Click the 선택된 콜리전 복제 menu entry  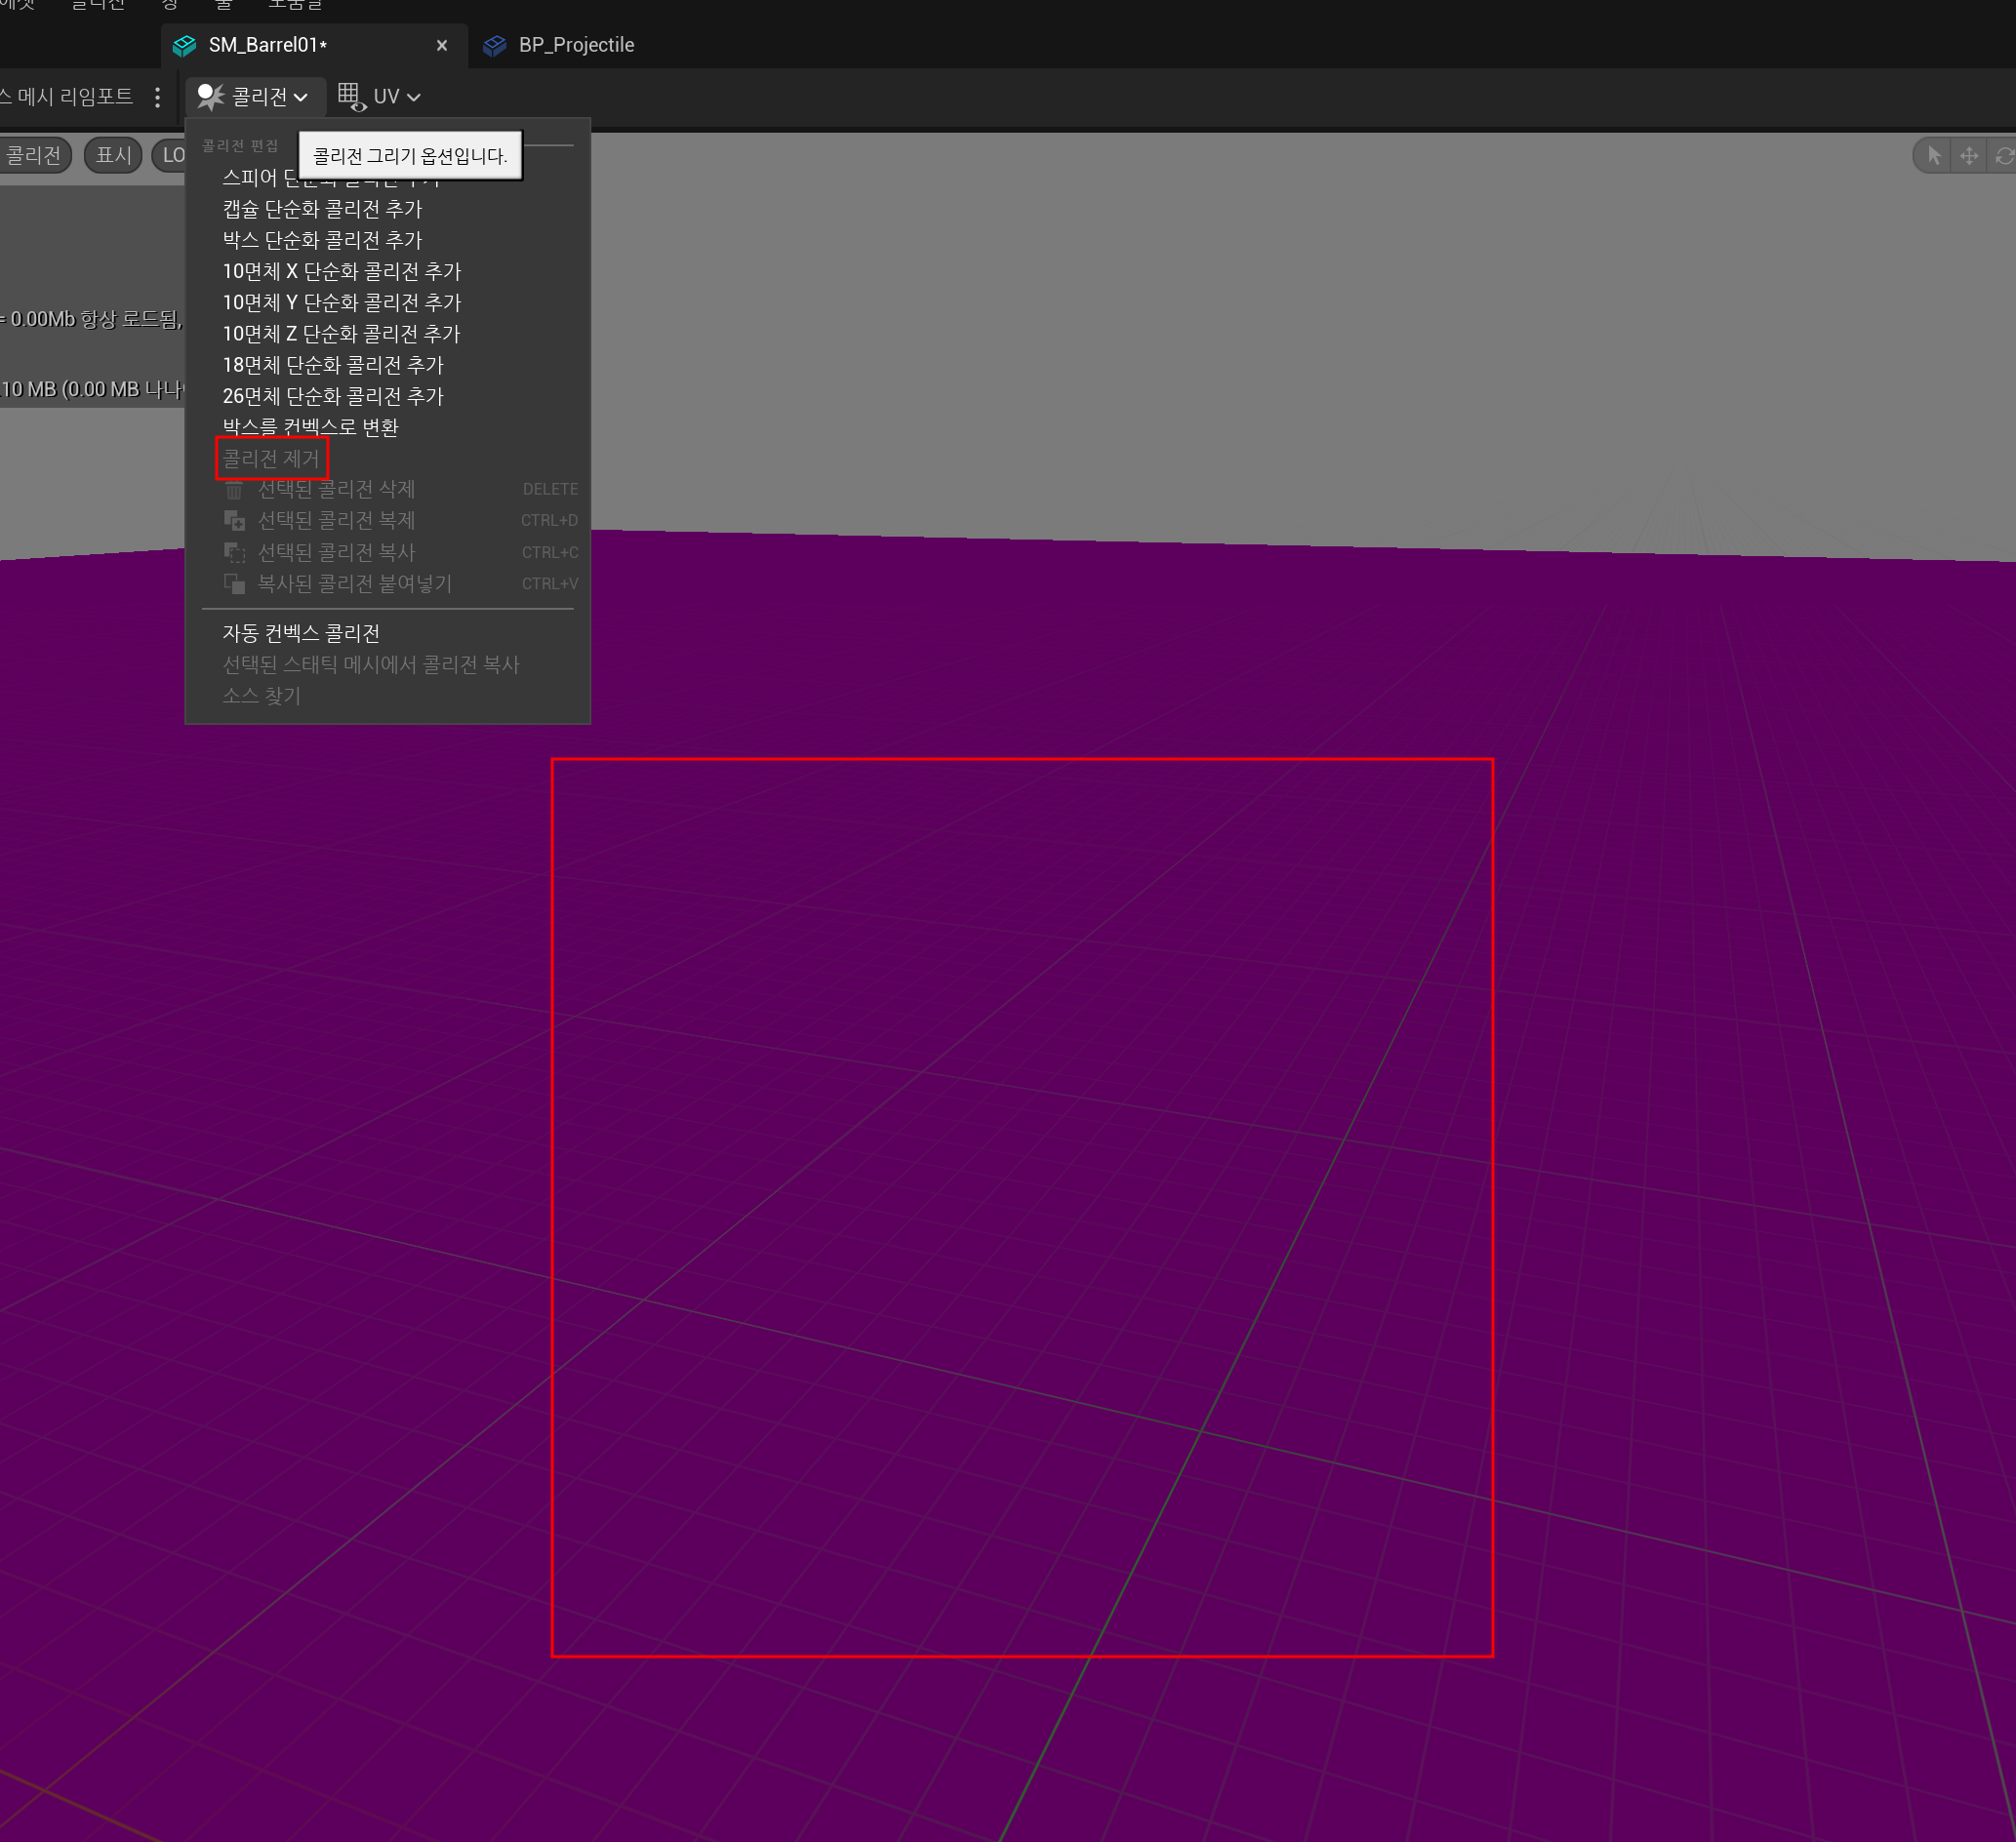[336, 520]
